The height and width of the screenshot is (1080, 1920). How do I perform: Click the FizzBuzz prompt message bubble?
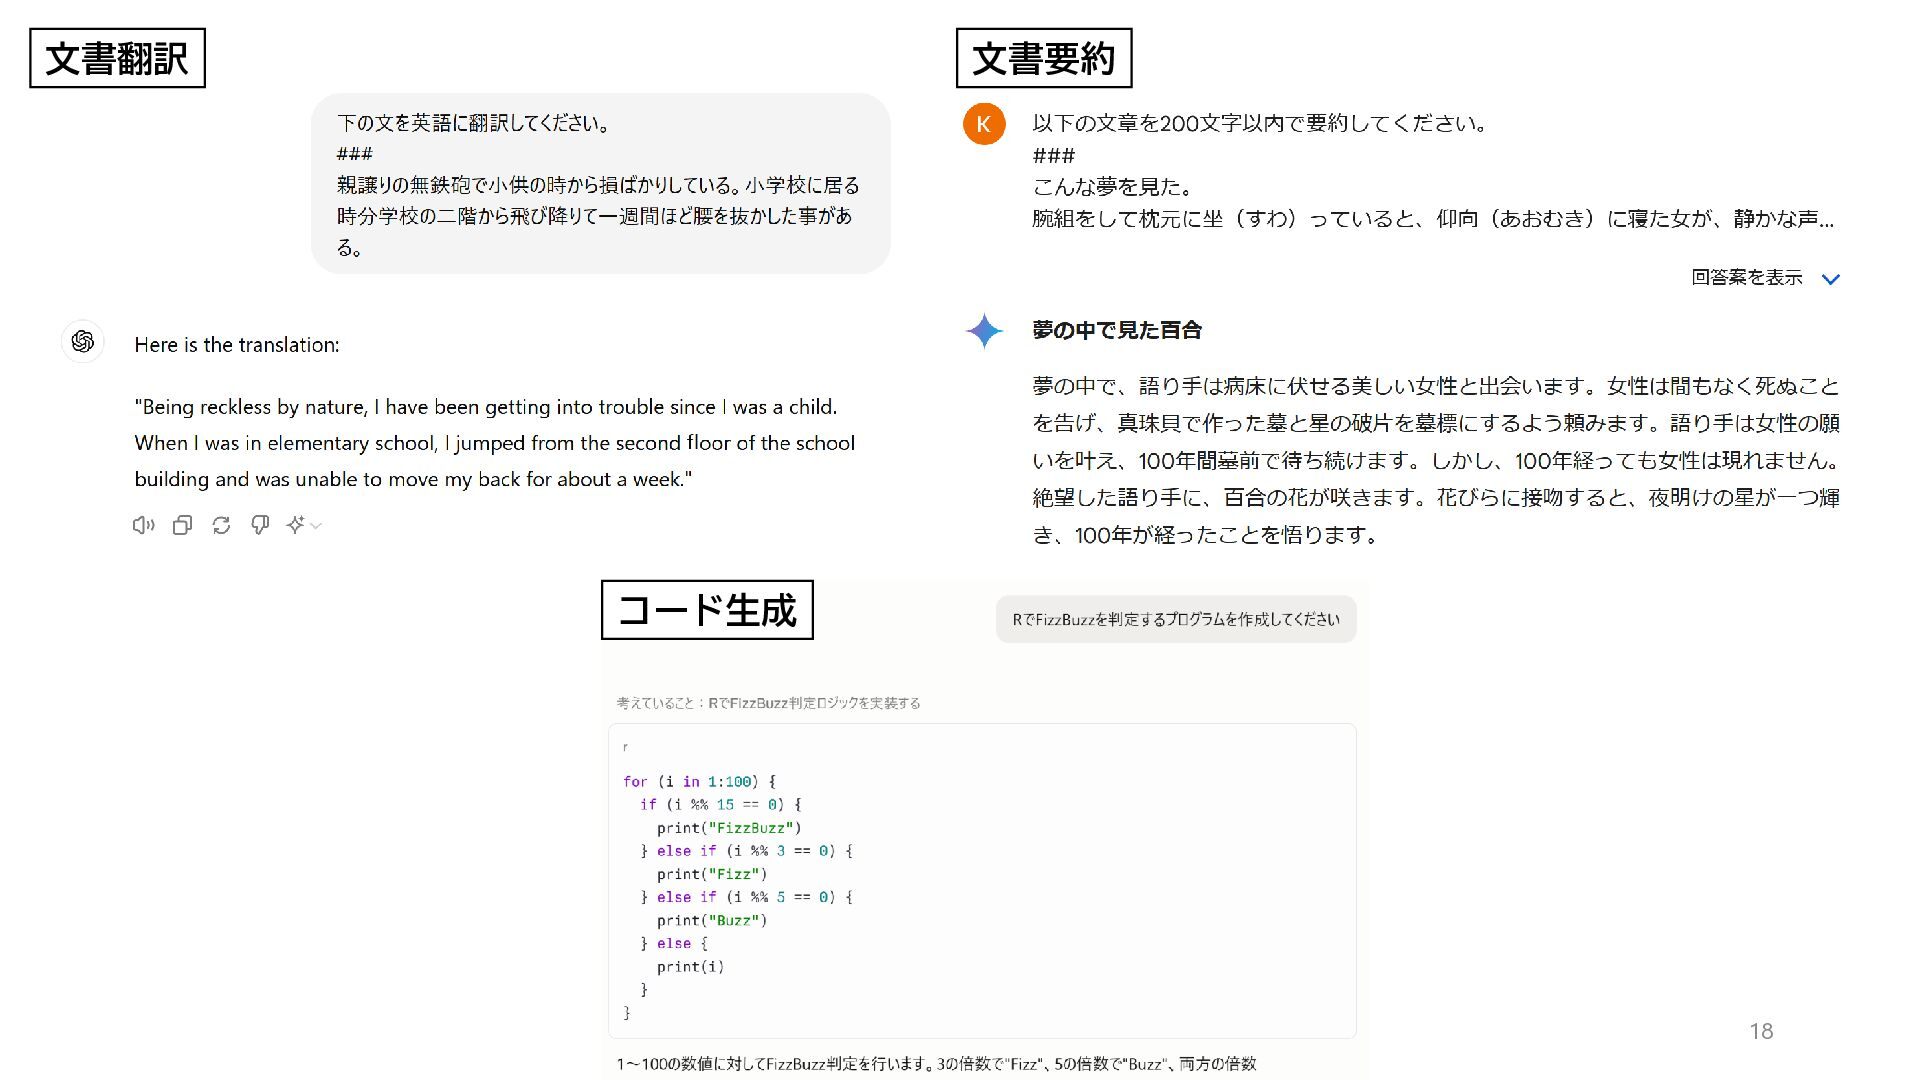[x=1176, y=619]
